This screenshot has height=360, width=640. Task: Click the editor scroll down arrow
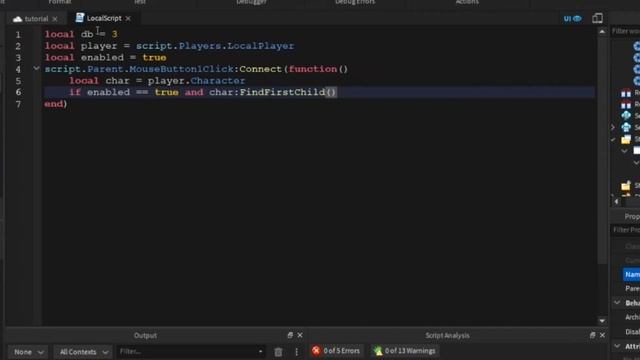(602, 321)
